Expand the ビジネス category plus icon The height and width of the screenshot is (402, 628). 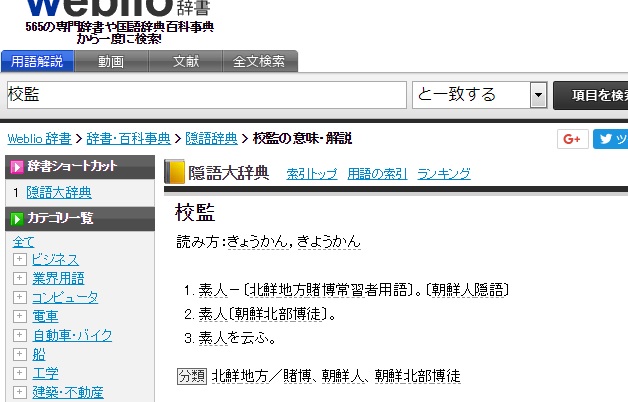[x=19, y=260]
